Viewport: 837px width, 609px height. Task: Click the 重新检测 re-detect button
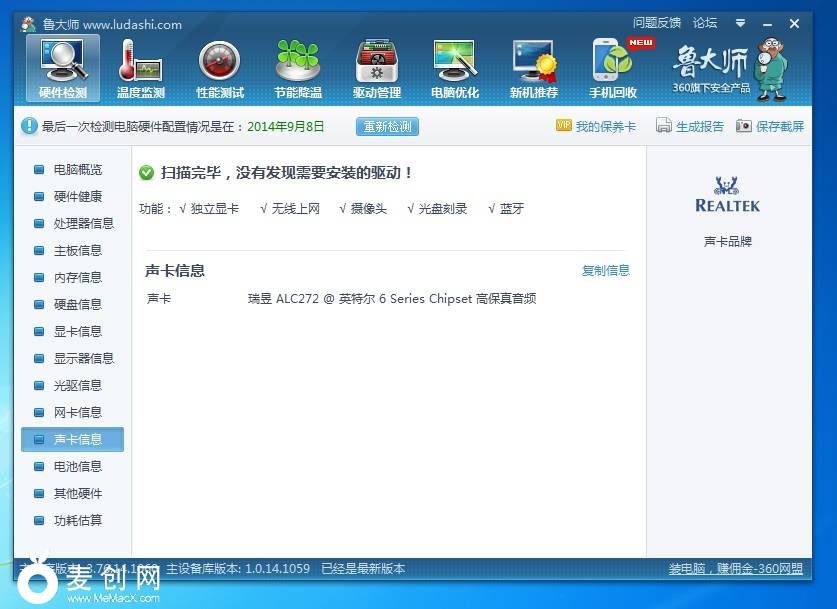[x=387, y=127]
